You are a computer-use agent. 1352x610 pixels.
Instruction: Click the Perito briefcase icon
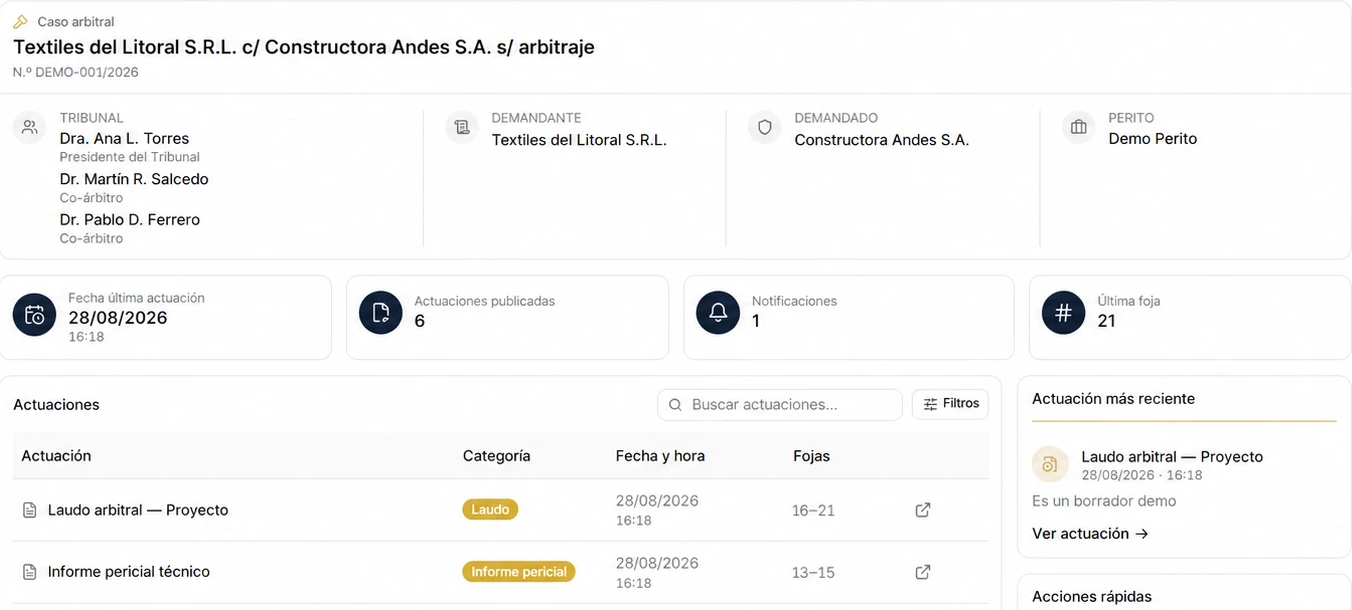click(1079, 127)
